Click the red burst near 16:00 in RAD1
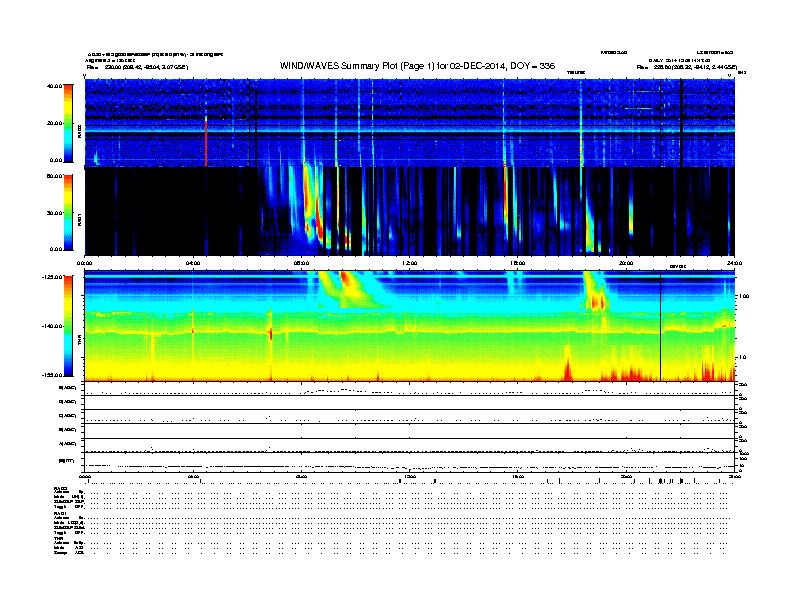Screen dimensions: 792x612 click(x=505, y=194)
